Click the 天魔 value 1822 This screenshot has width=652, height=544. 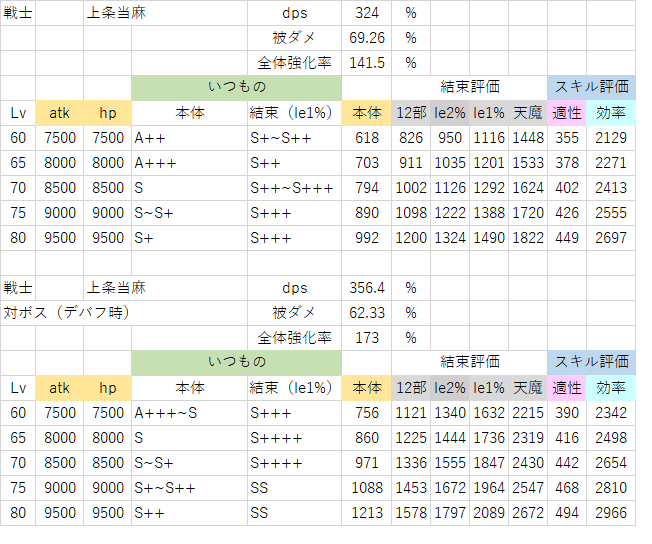(x=528, y=237)
